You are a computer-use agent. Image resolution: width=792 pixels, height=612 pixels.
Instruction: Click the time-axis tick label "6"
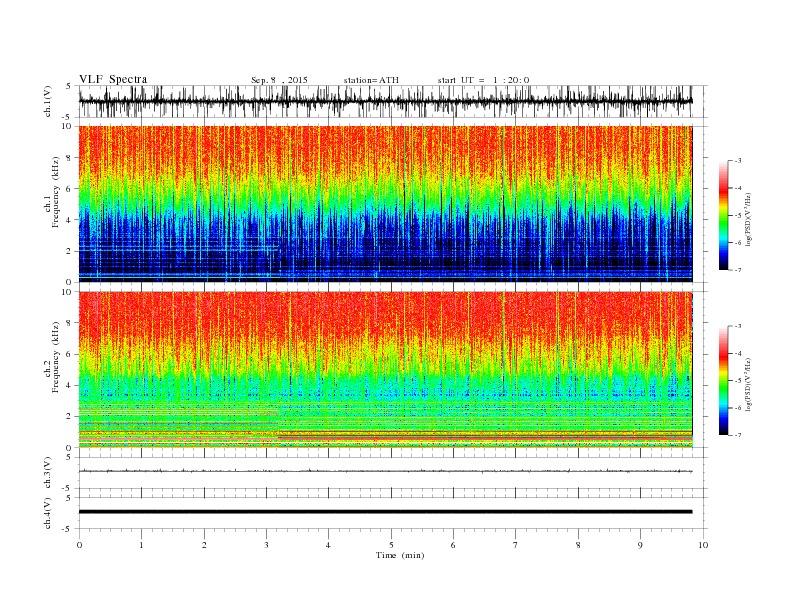[453, 545]
